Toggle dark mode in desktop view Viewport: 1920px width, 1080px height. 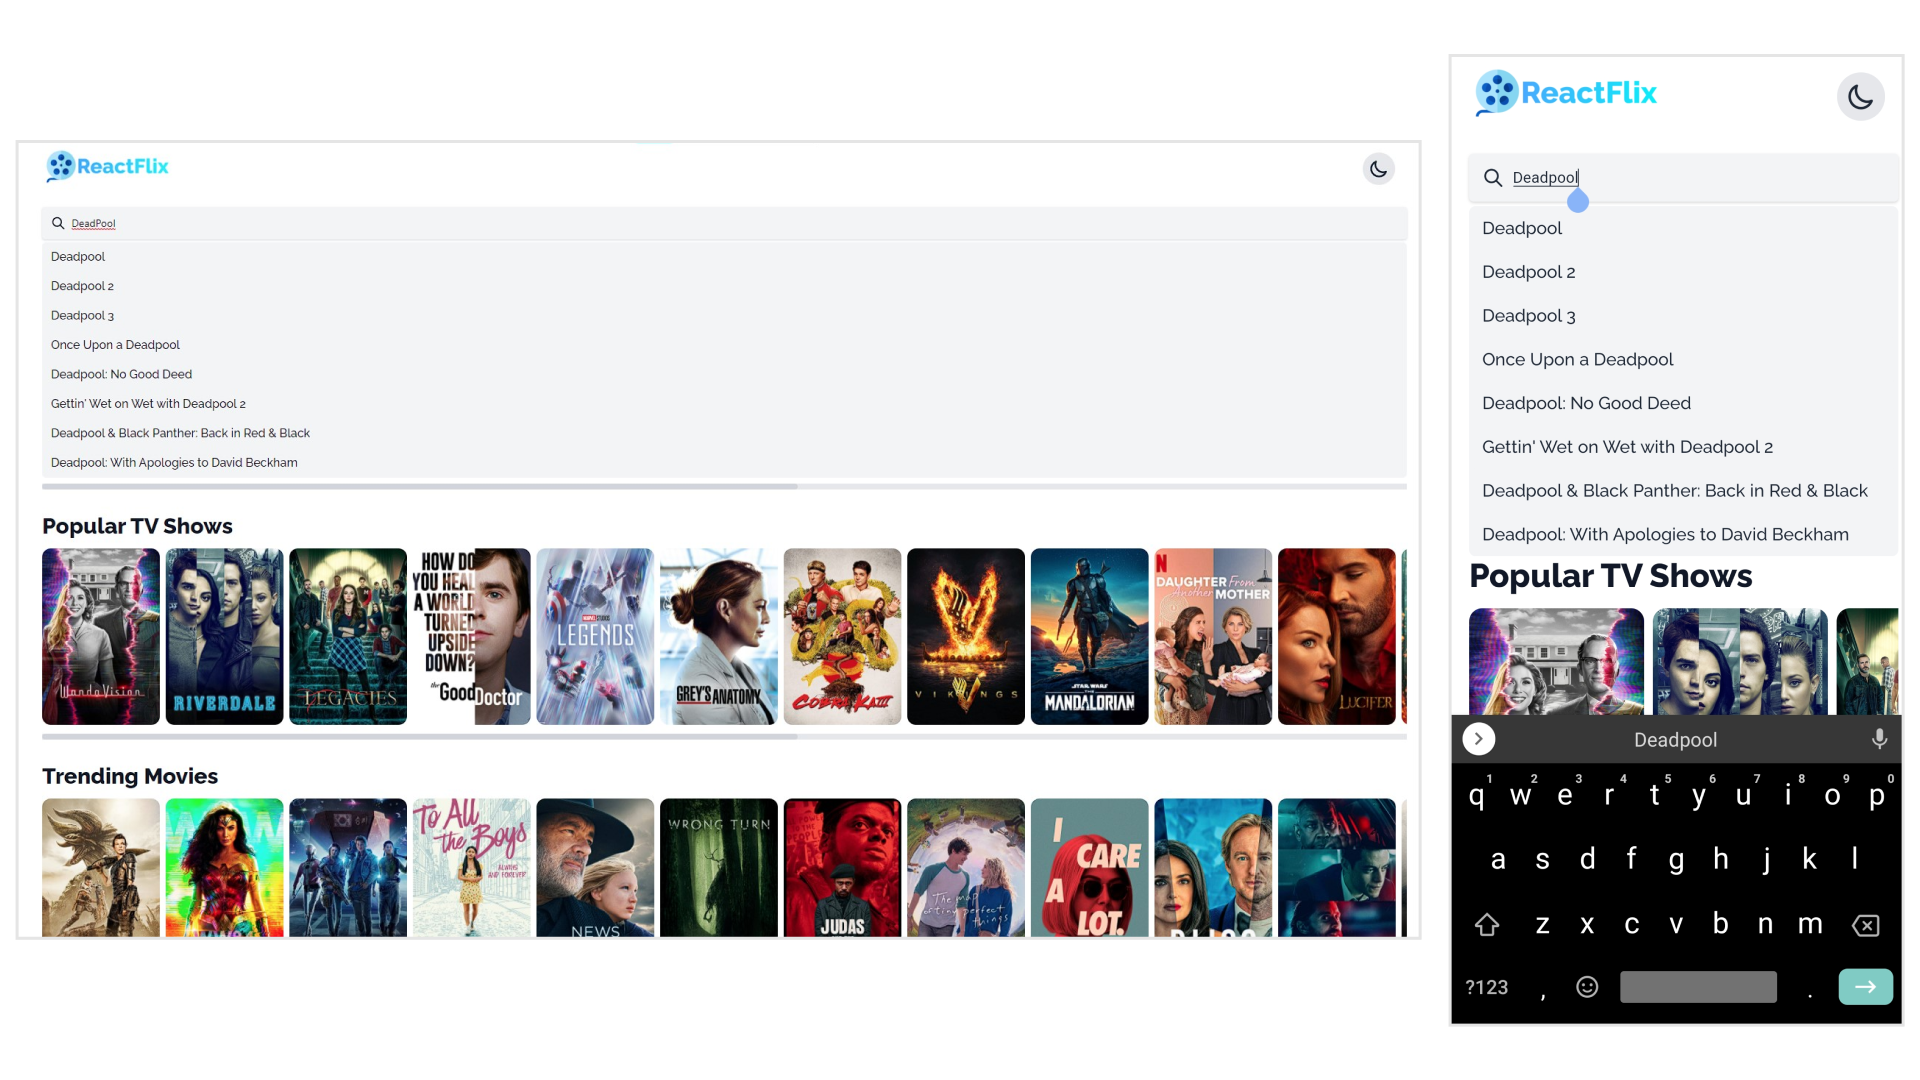pyautogui.click(x=1378, y=169)
